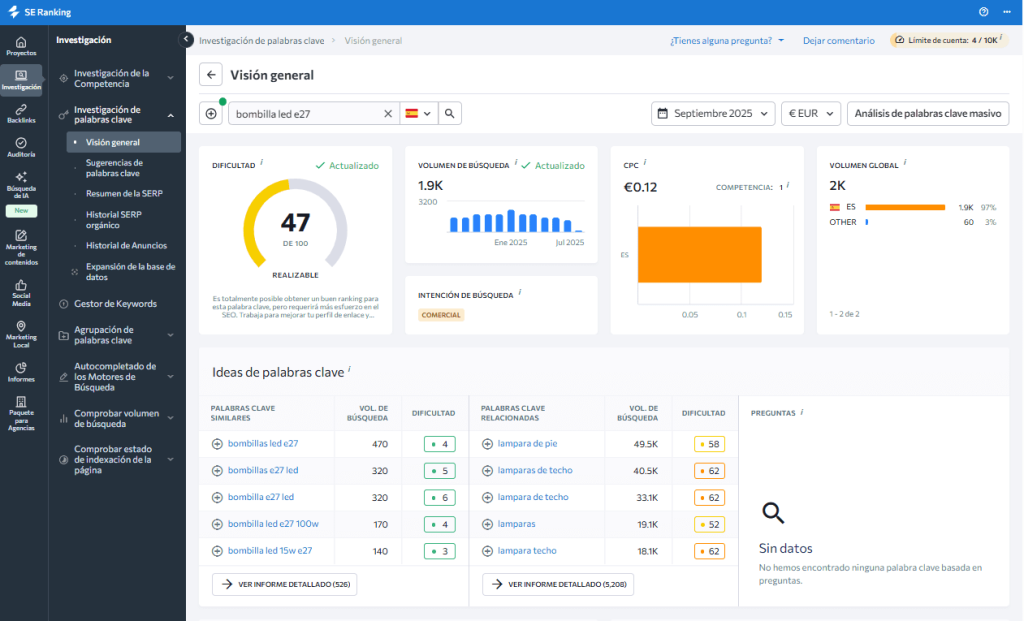The height and width of the screenshot is (621, 1024).
Task: Clear the bombilla led e27 search text
Action: pyautogui.click(x=388, y=114)
